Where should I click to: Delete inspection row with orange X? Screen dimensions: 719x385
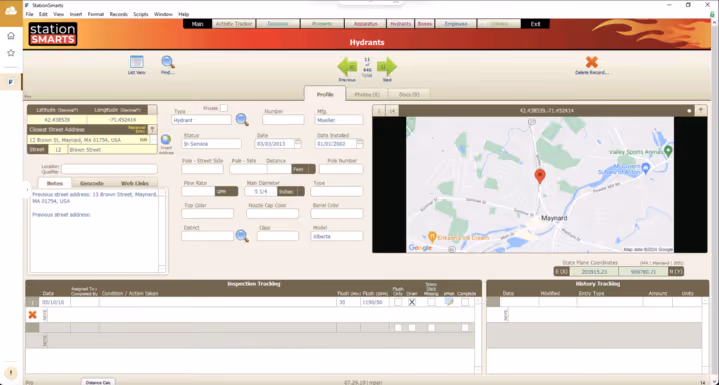(x=32, y=315)
